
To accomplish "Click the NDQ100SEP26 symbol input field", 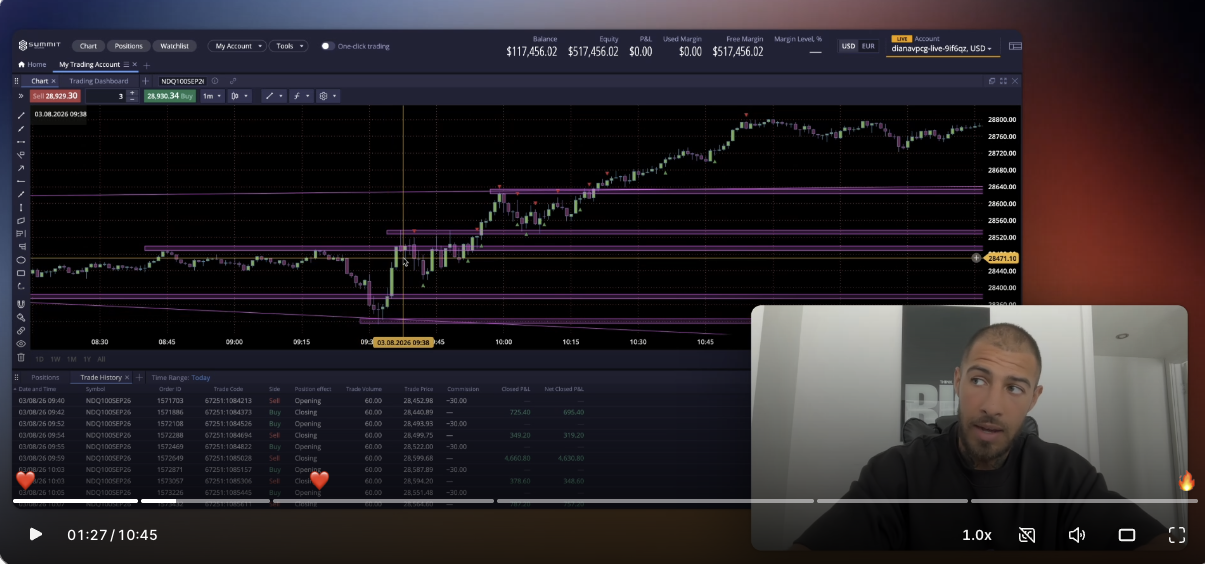I will (182, 81).
